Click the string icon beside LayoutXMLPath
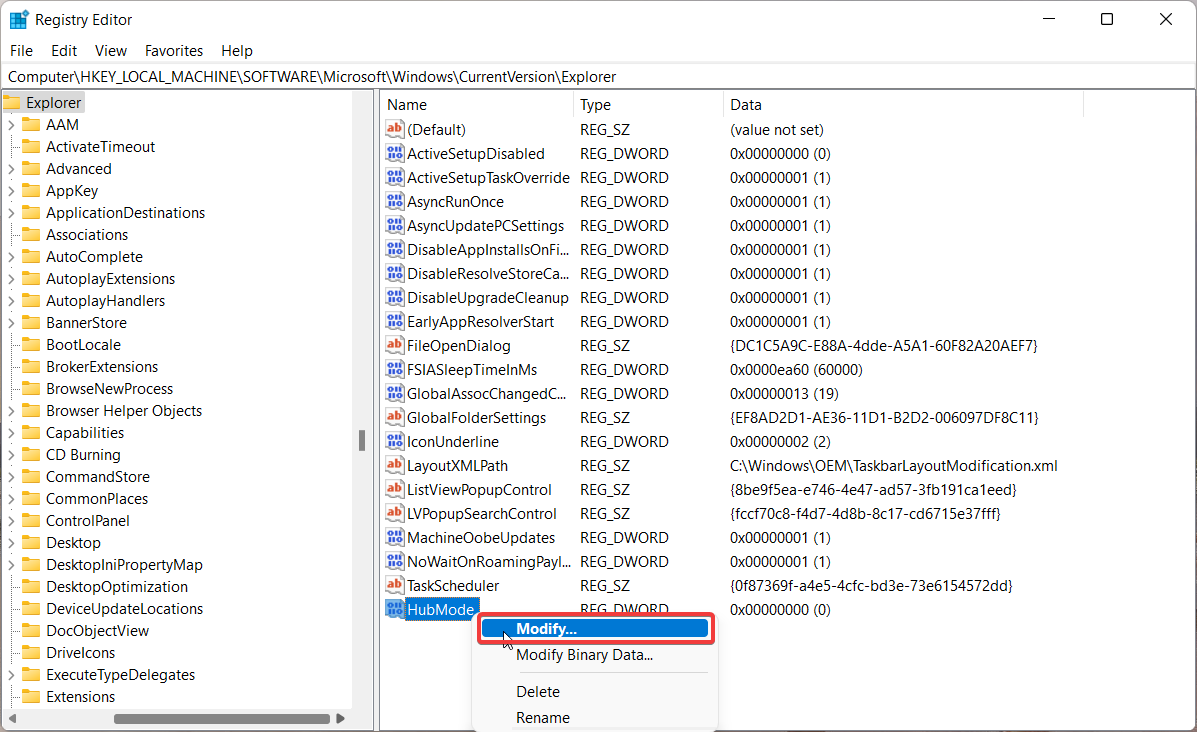The height and width of the screenshot is (732, 1197). 395,466
